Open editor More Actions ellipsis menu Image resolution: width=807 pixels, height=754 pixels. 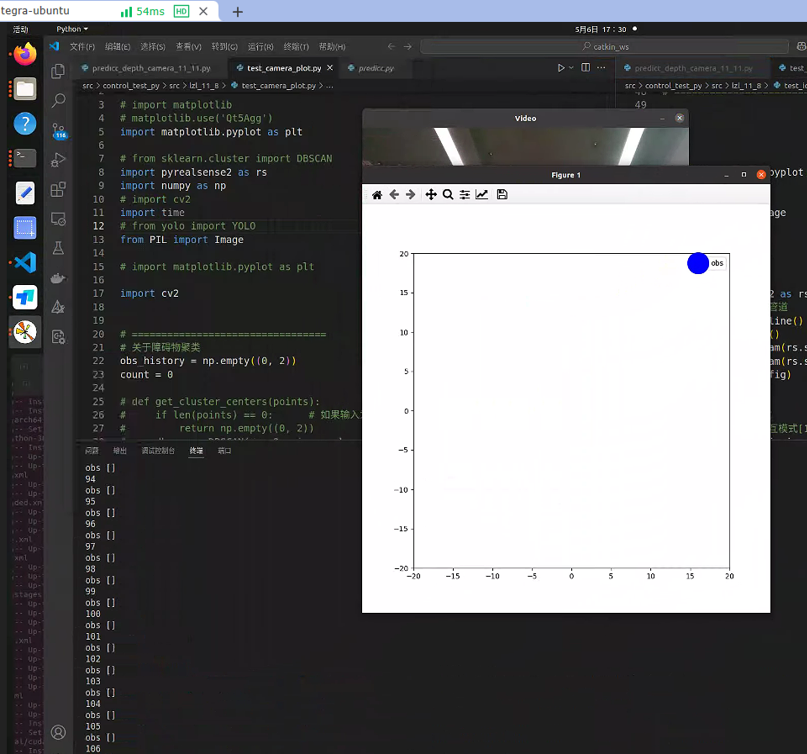tap(600, 68)
